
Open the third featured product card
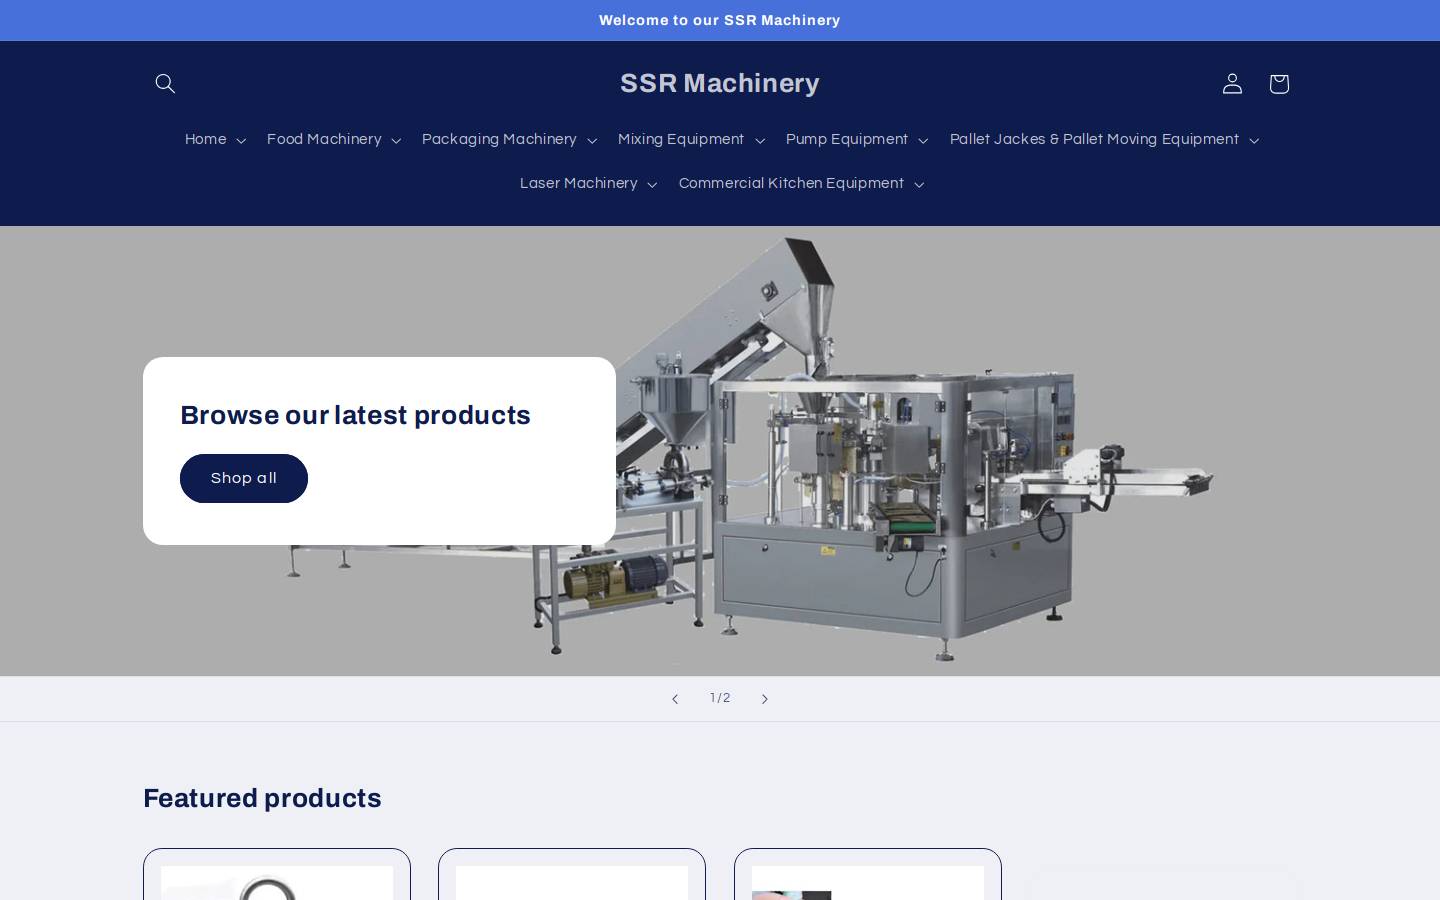coord(868,875)
